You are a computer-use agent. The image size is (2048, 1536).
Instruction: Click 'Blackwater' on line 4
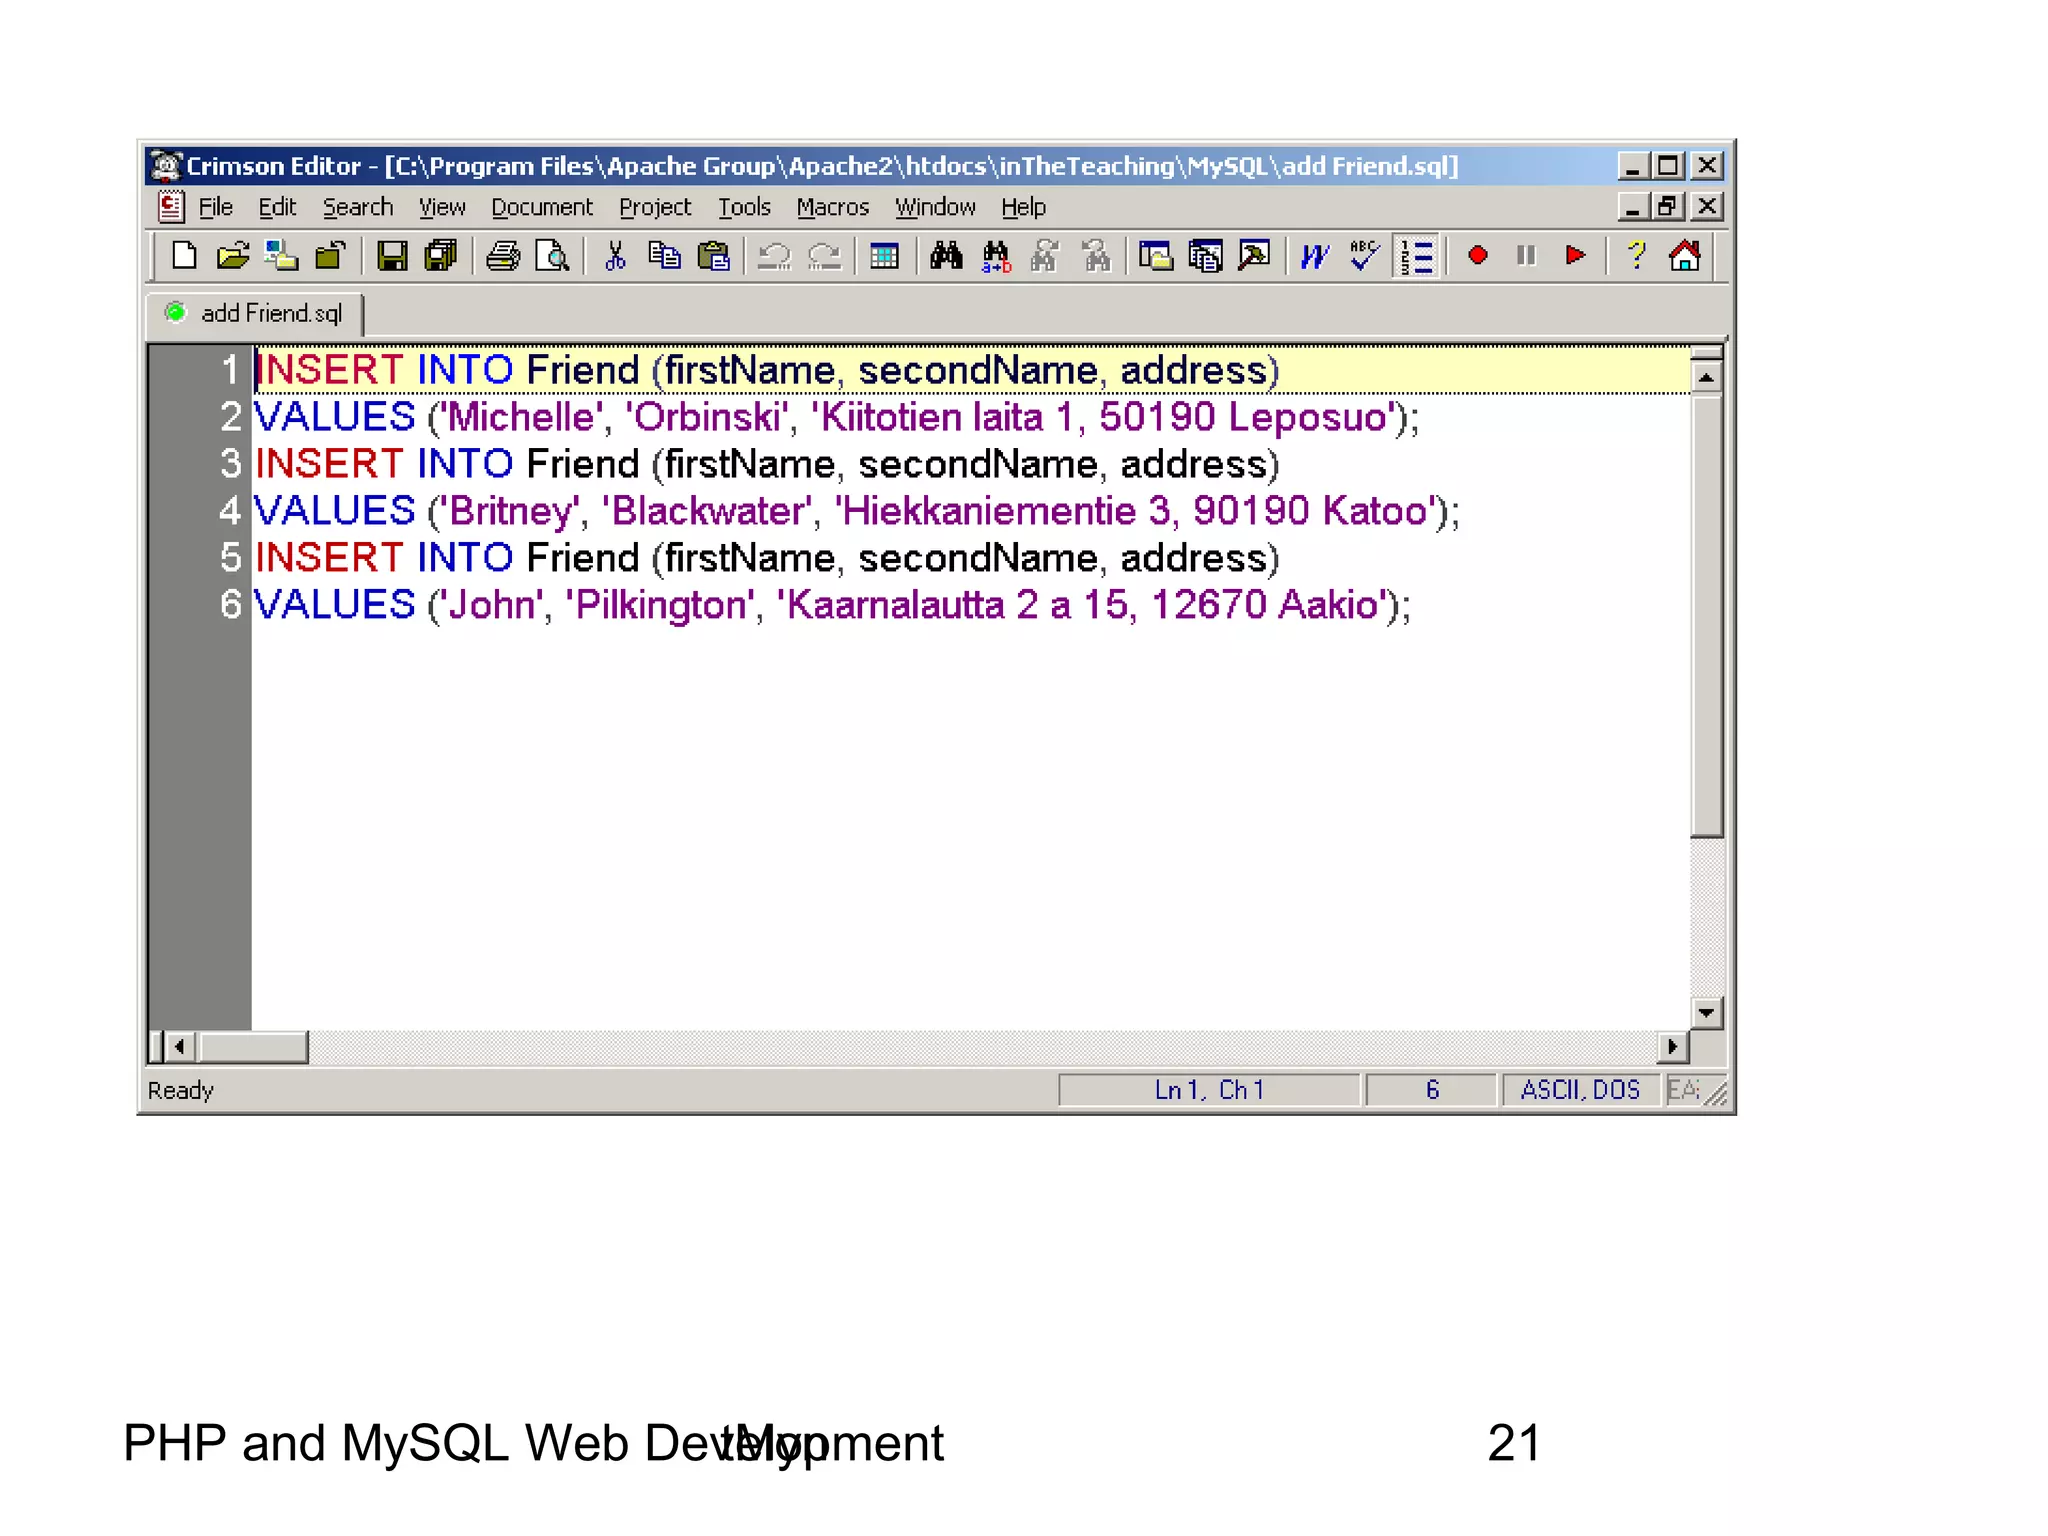708,511
